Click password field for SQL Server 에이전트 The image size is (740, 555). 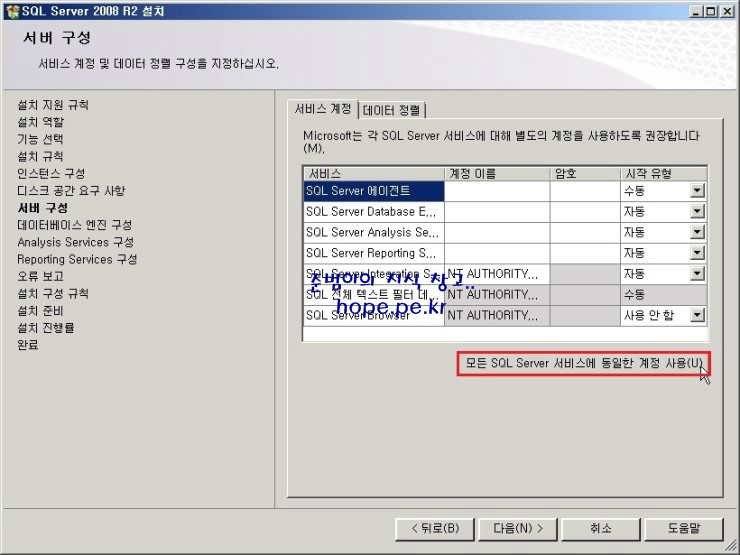coord(585,191)
